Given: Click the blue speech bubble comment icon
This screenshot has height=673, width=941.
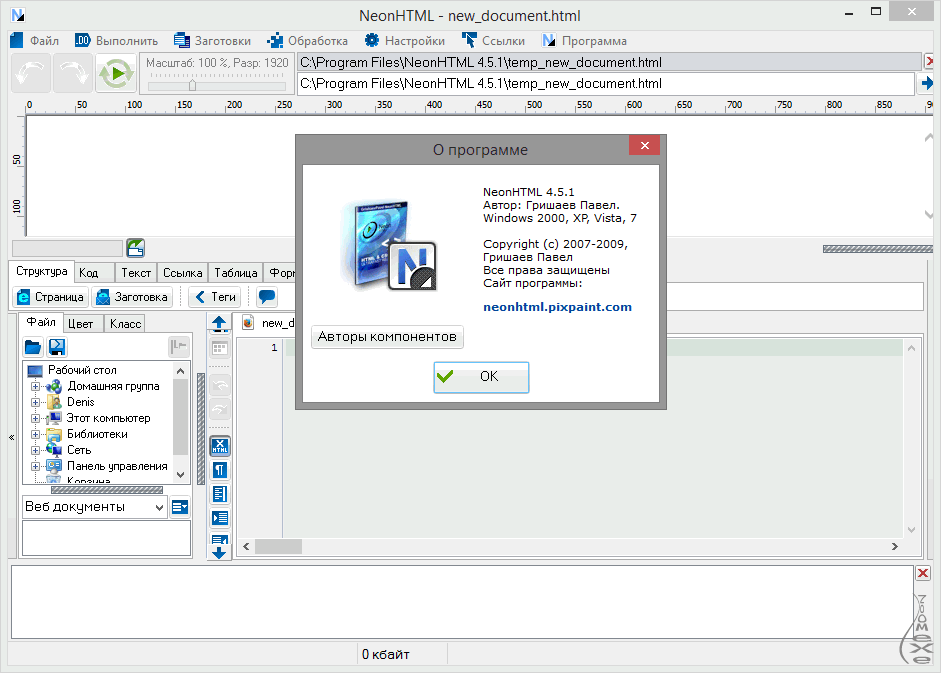Looking at the screenshot, I should 267,297.
